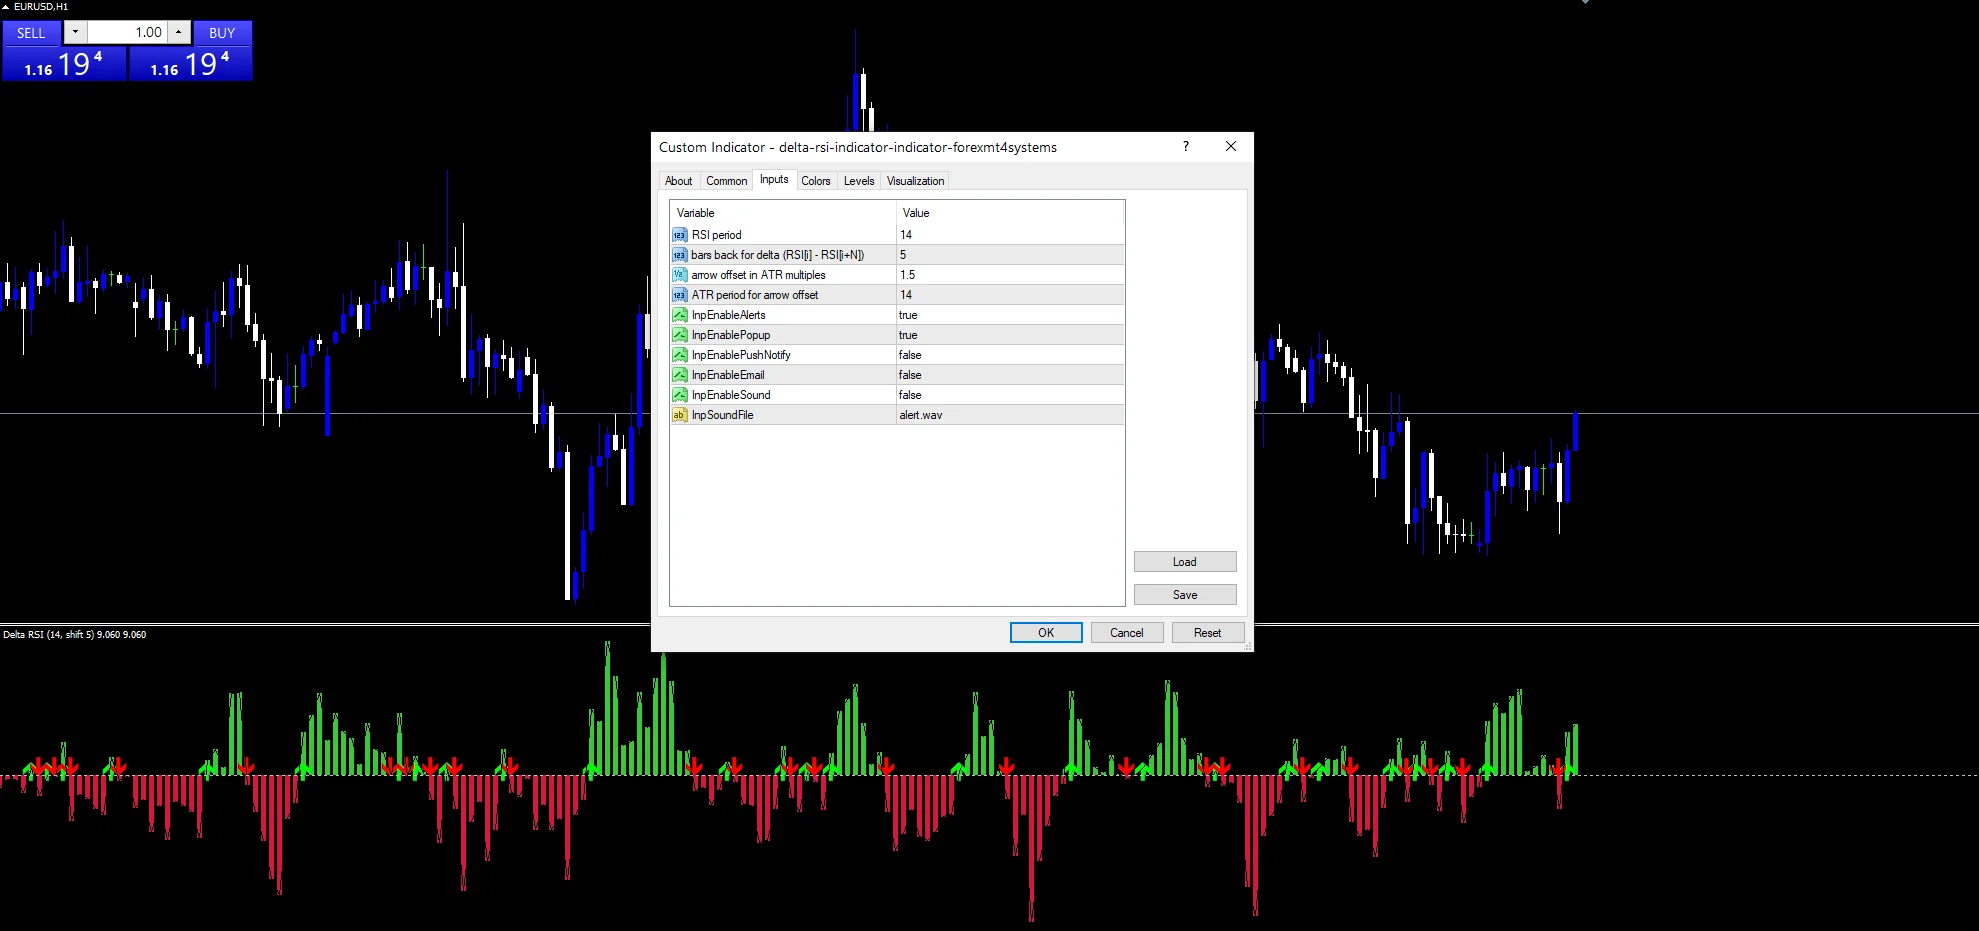This screenshot has height=931, width=1979.
Task: Select the bars back value 5
Action: (1010, 255)
